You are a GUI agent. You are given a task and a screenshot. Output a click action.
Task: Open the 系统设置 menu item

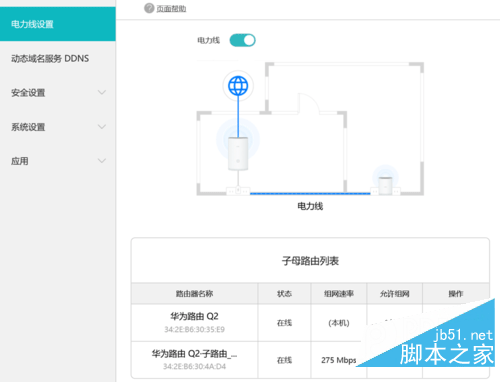[58, 127]
